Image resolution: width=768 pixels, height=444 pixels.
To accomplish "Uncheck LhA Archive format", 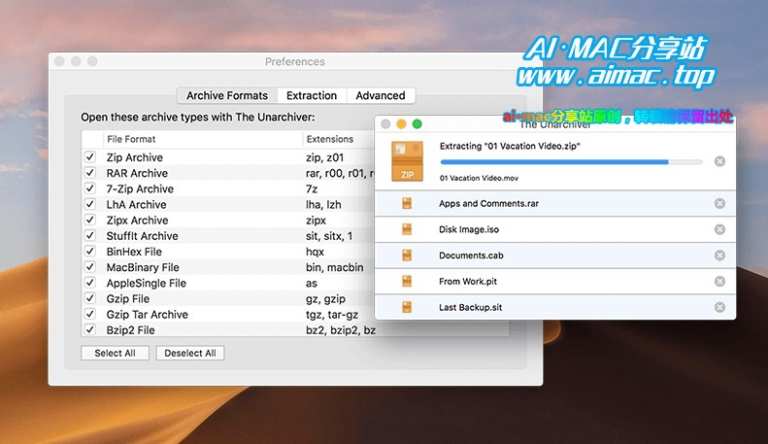I will (90, 204).
